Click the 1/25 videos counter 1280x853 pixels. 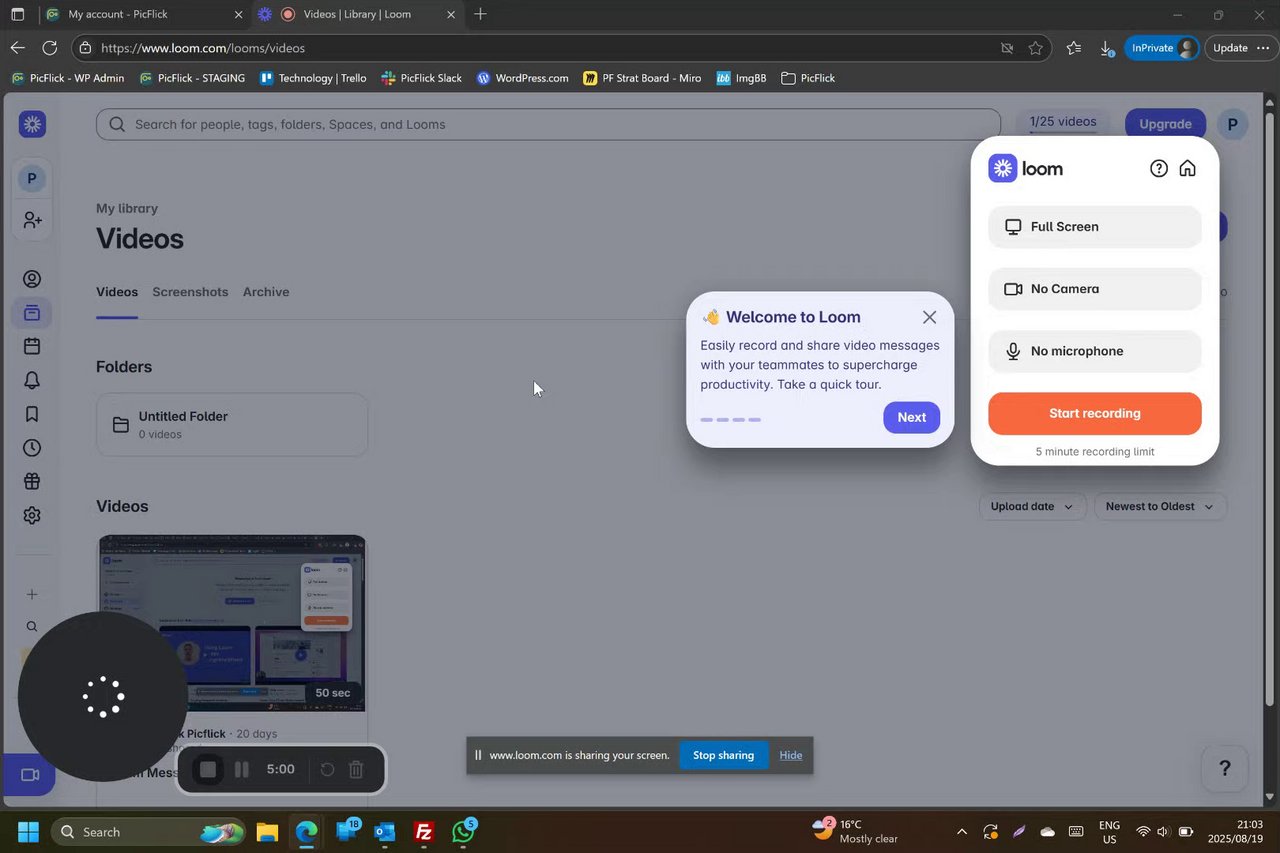click(x=1063, y=122)
